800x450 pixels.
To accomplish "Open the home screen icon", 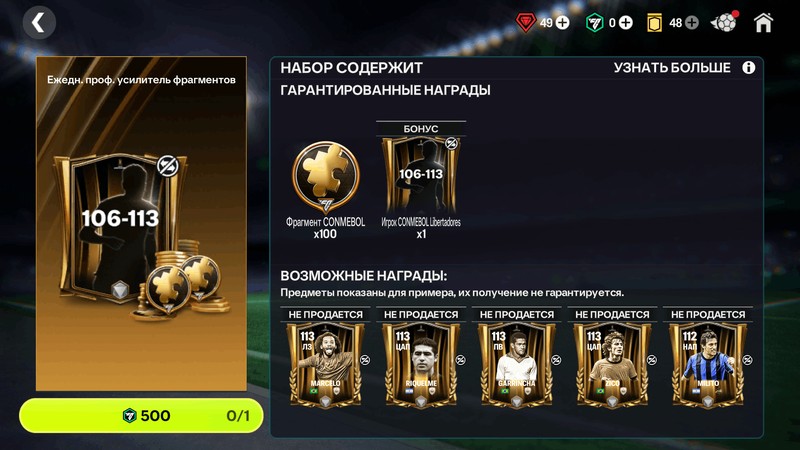I will (x=763, y=23).
